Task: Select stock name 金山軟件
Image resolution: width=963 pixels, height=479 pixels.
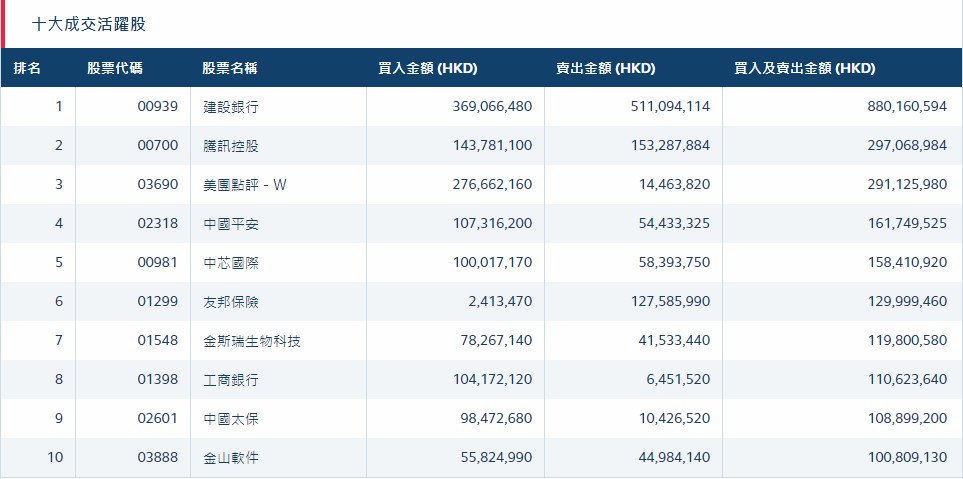Action: point(231,458)
